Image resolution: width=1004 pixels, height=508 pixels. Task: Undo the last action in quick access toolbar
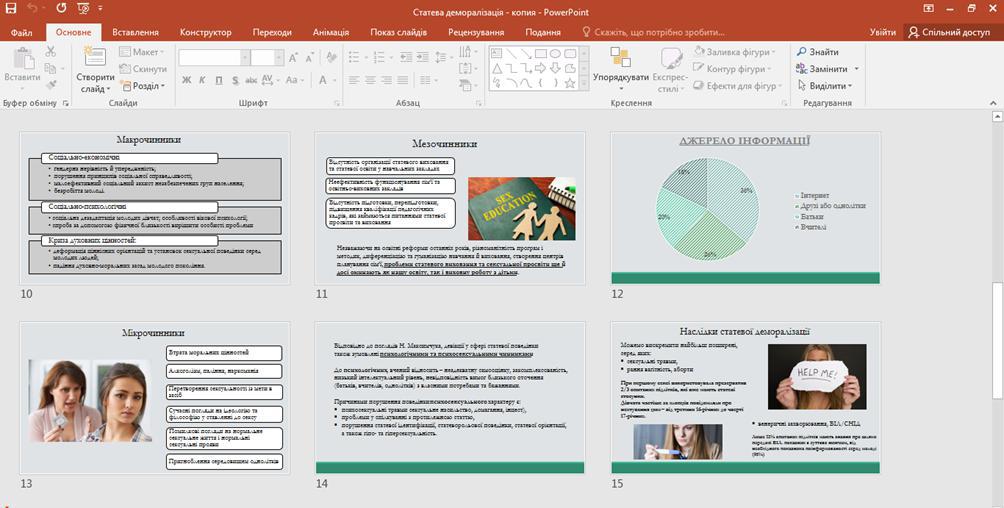(33, 9)
